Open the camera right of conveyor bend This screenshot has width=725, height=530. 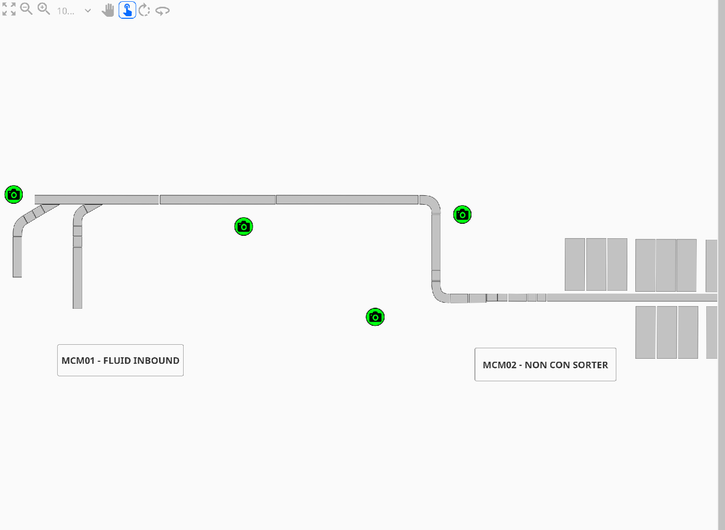tap(462, 214)
